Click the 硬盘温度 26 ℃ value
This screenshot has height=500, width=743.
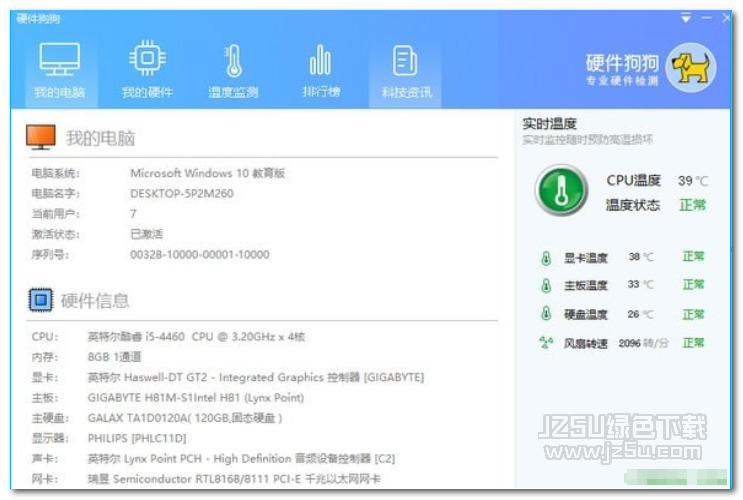(641, 314)
